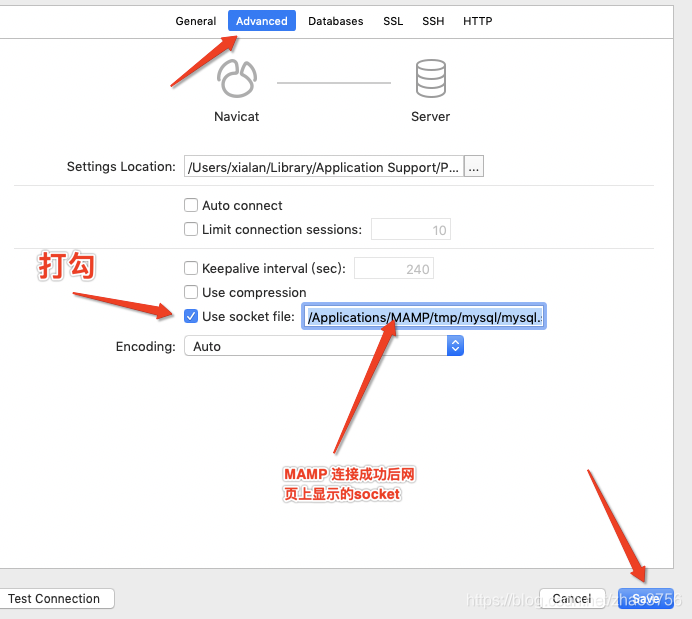Click the Encoding: label
This screenshot has height=619, width=692.
(146, 347)
